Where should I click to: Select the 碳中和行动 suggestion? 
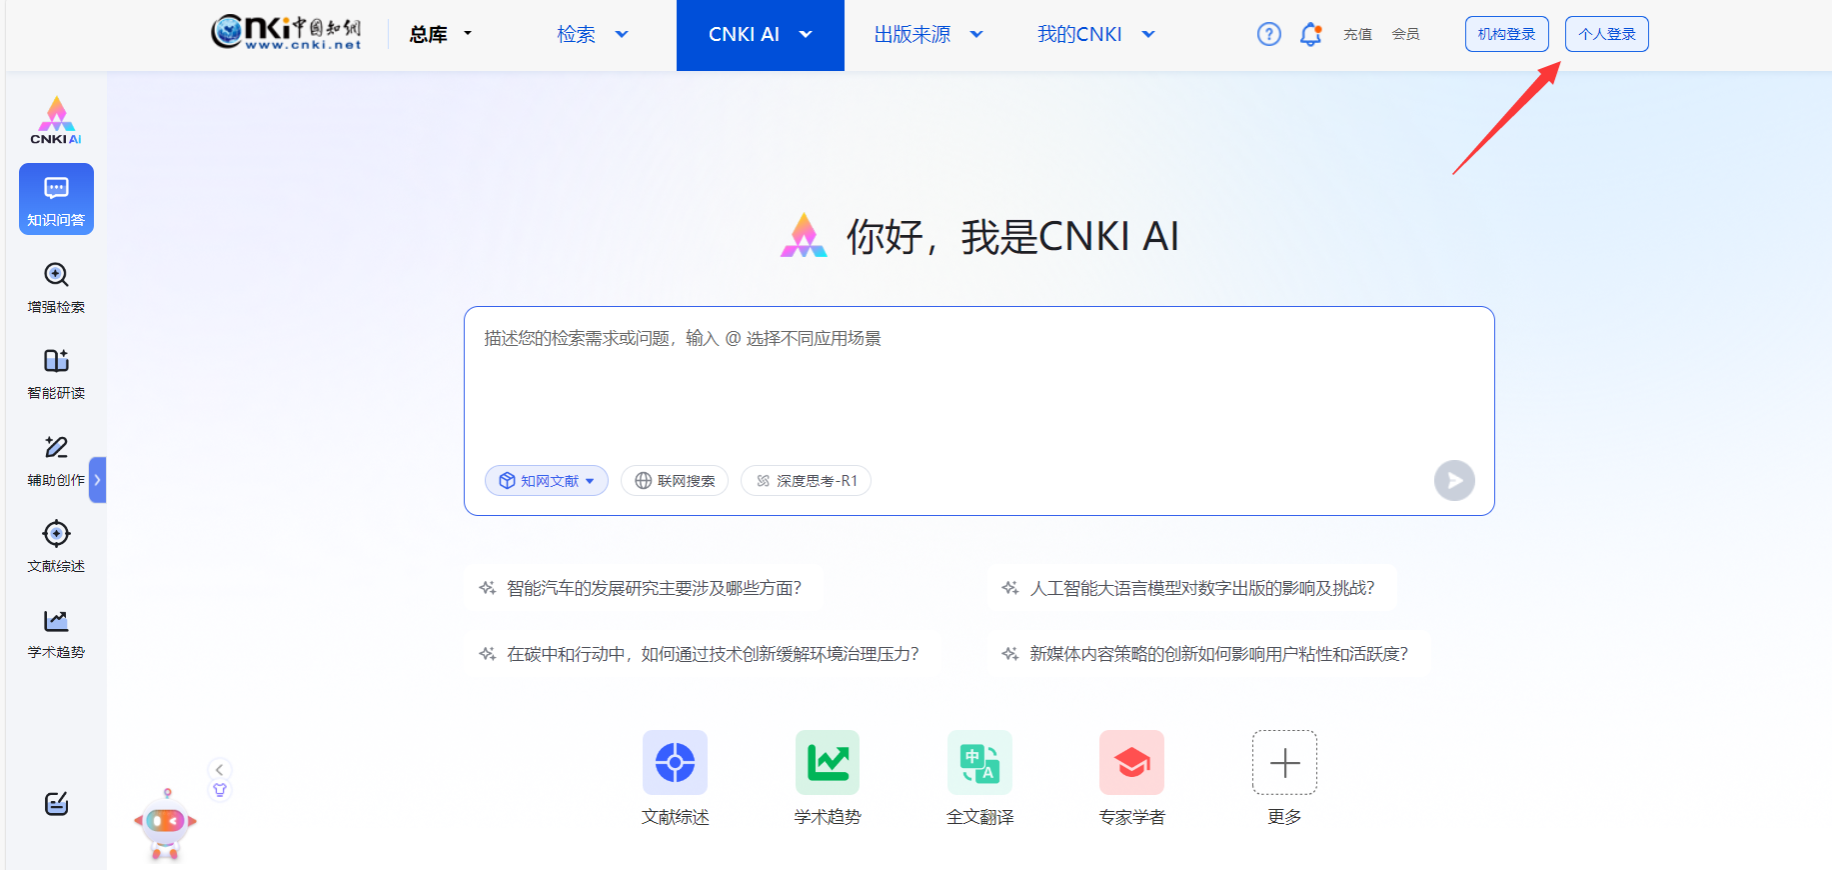tap(700, 654)
